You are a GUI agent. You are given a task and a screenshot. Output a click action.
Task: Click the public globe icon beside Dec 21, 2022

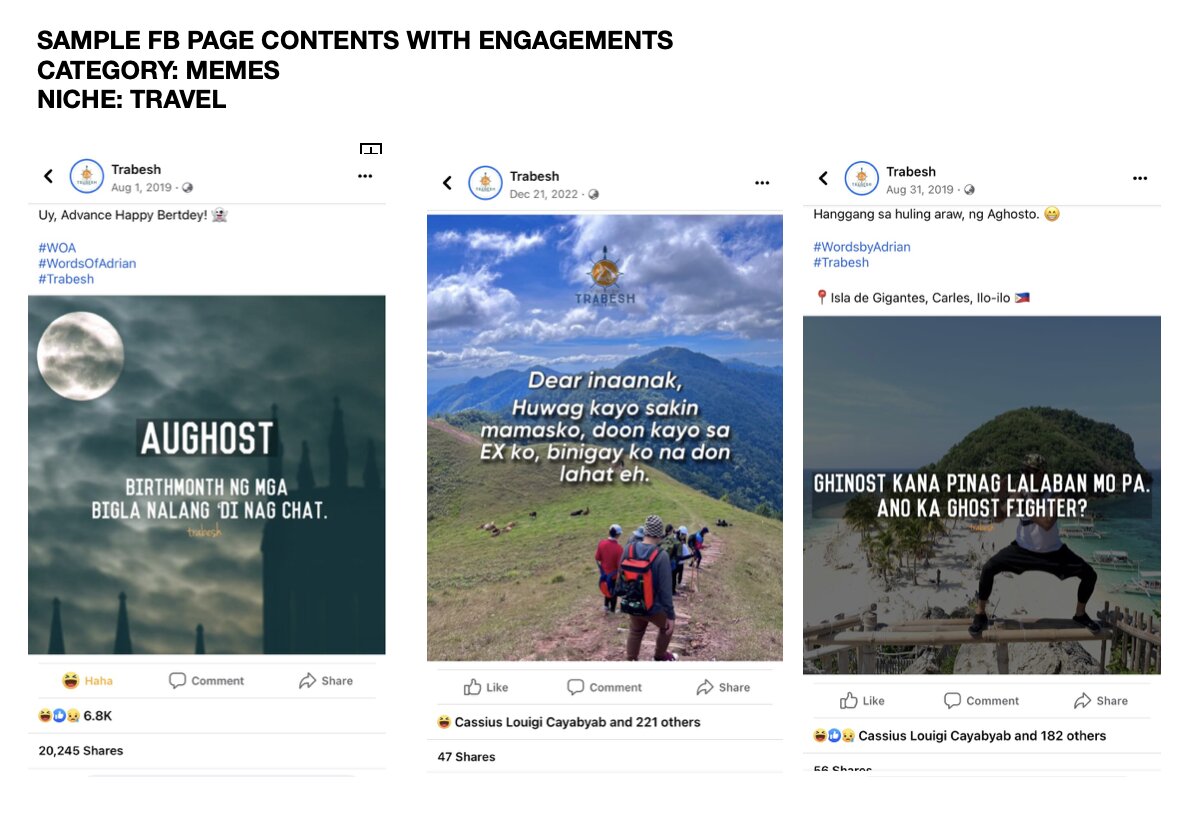click(594, 194)
